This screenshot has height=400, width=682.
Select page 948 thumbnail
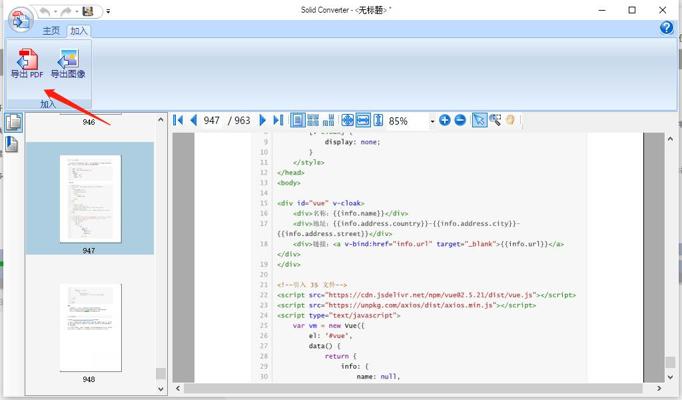tap(90, 327)
